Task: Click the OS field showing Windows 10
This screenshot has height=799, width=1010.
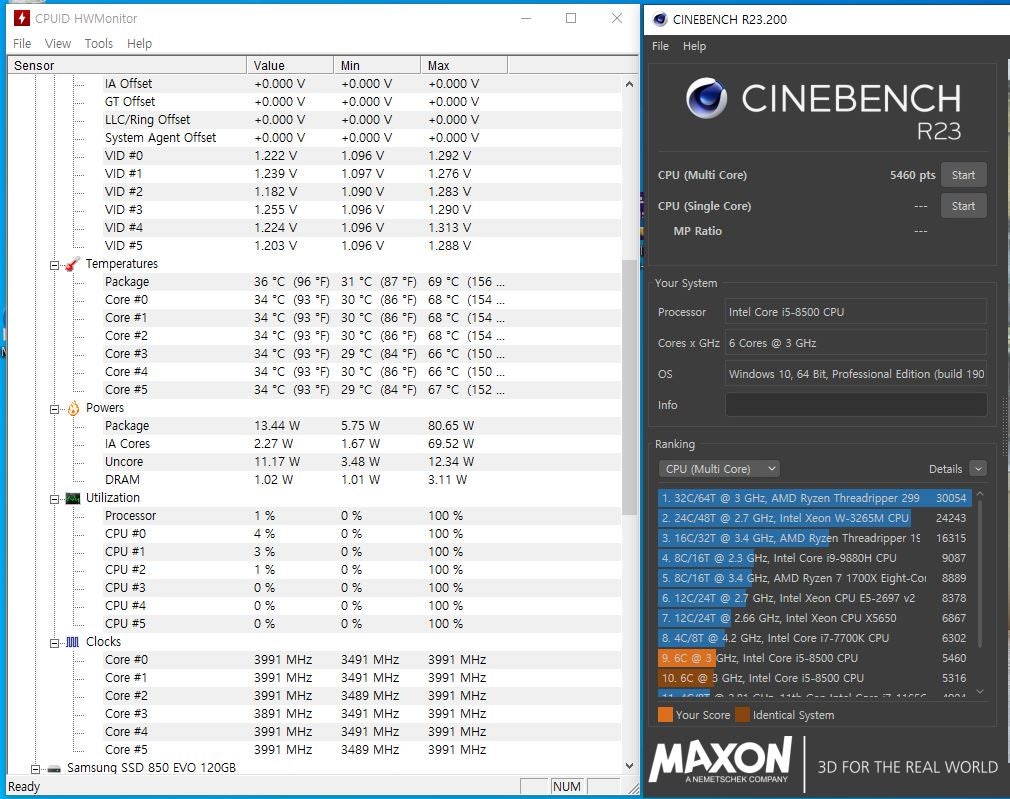Action: click(x=855, y=374)
